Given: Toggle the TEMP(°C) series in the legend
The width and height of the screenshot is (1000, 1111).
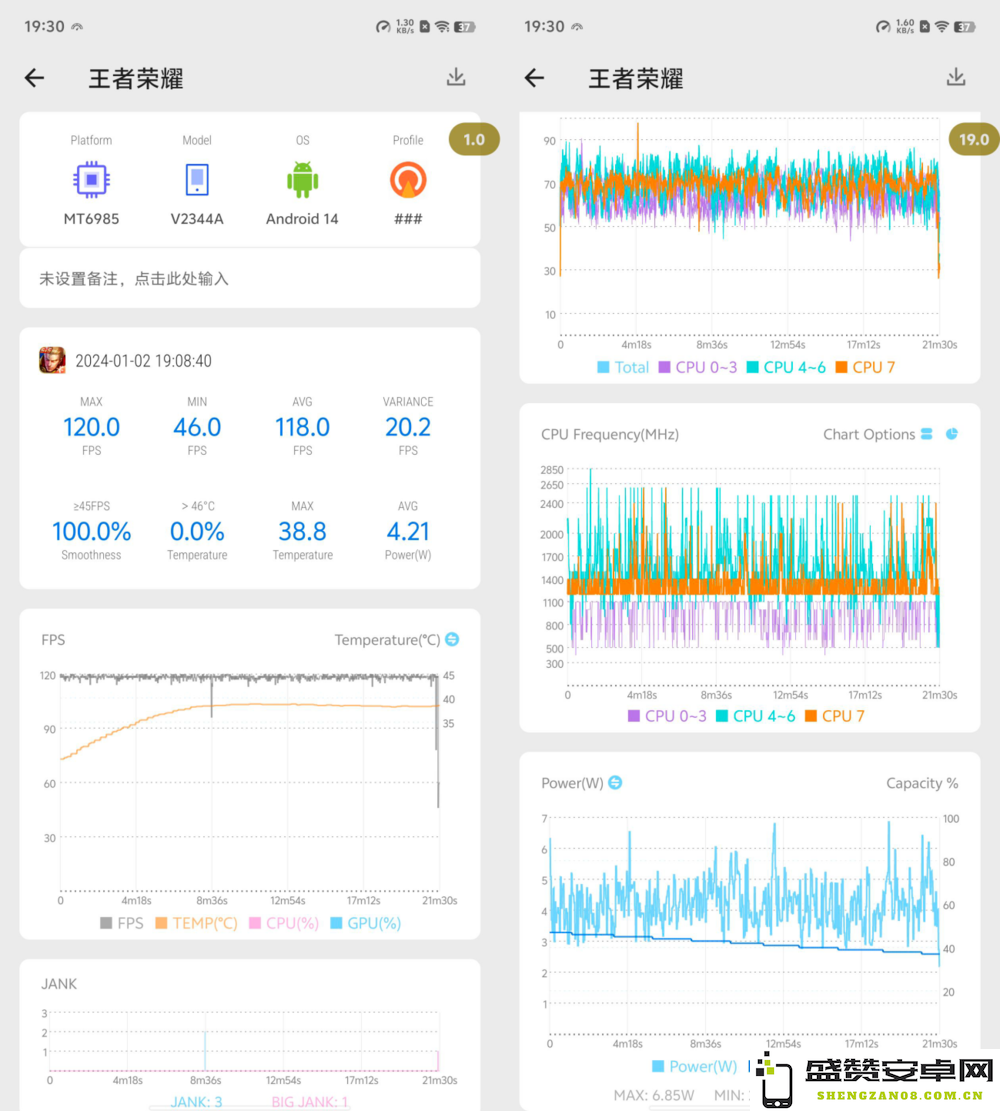Looking at the screenshot, I should [x=196, y=923].
